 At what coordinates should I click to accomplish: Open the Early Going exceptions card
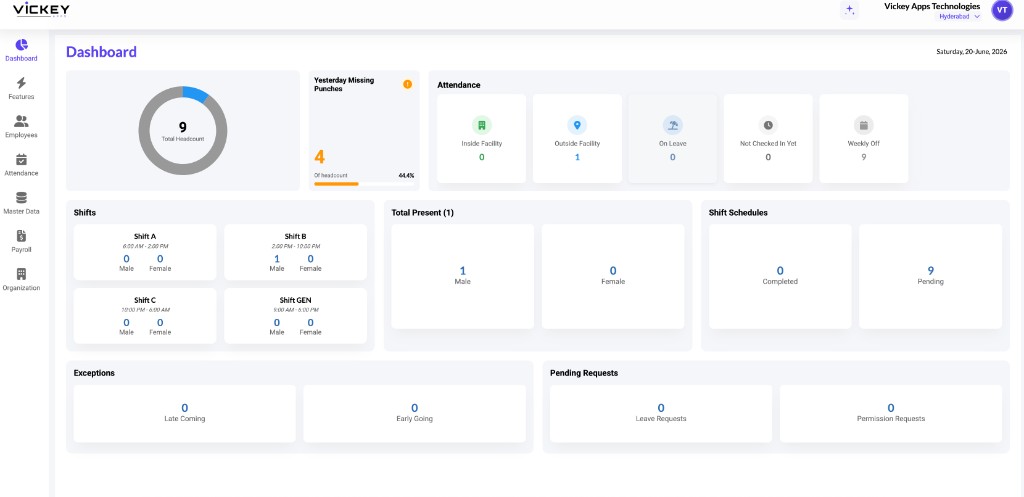(415, 413)
